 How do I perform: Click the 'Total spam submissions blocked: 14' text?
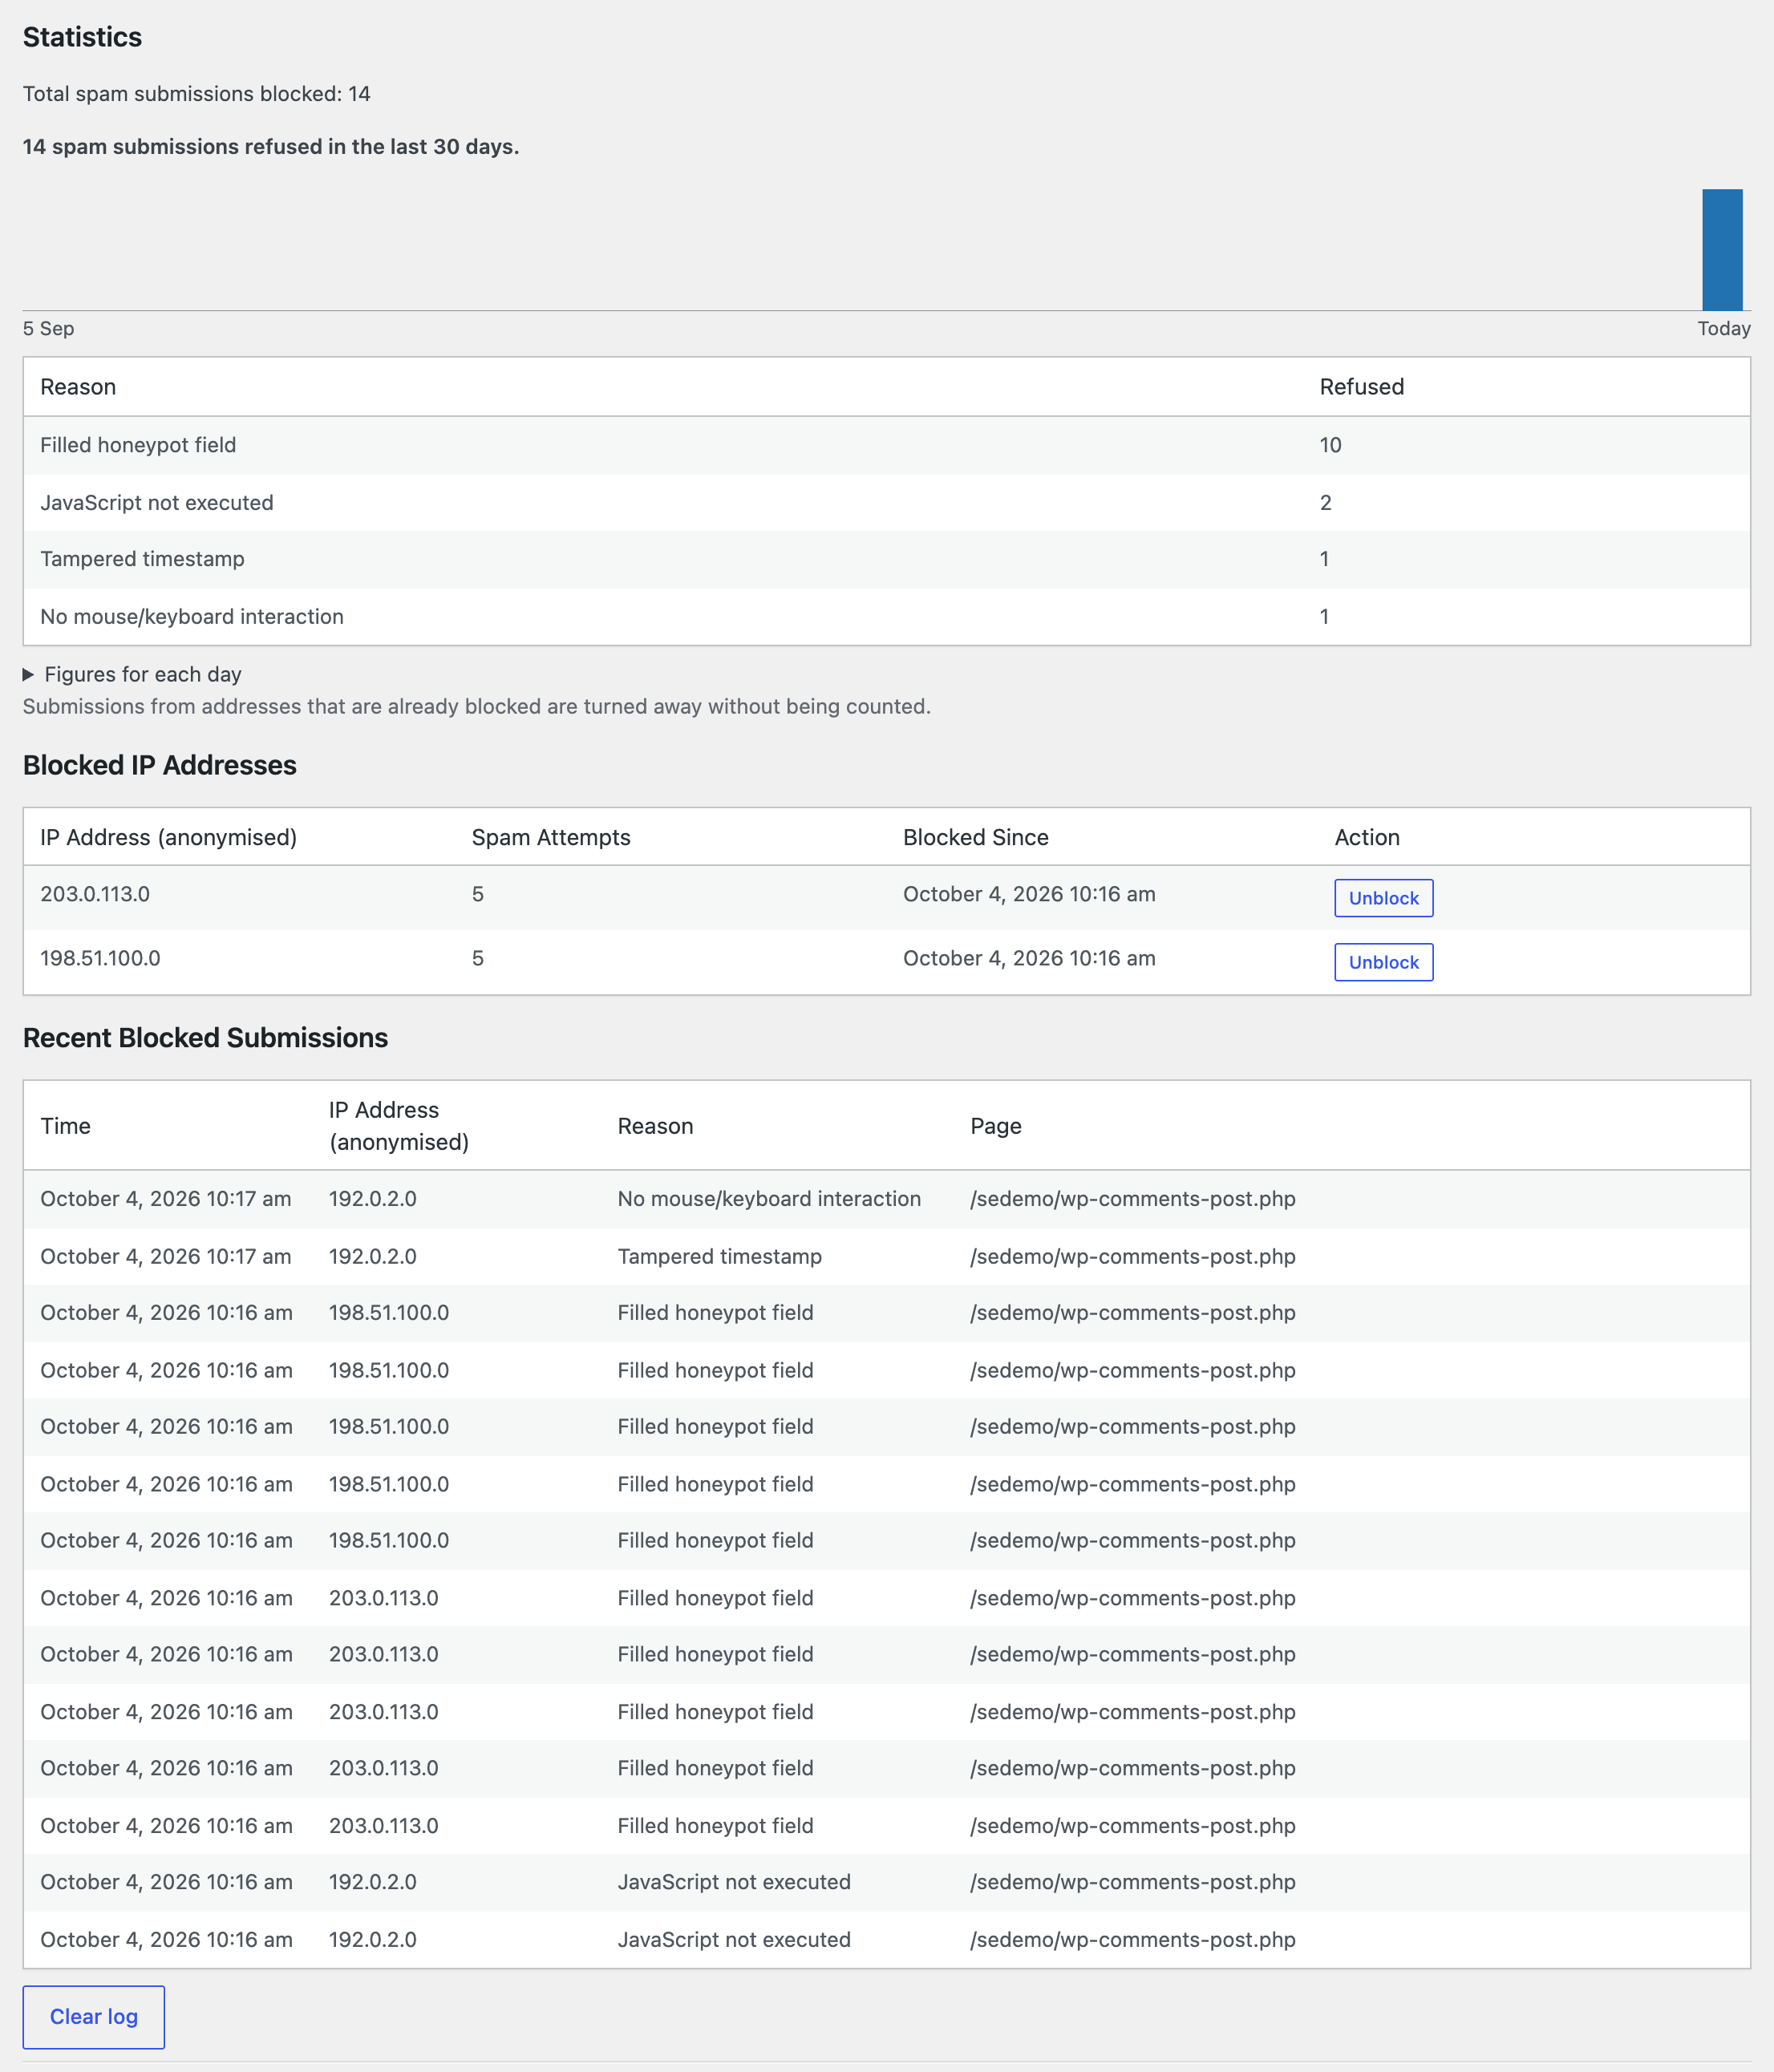click(197, 94)
